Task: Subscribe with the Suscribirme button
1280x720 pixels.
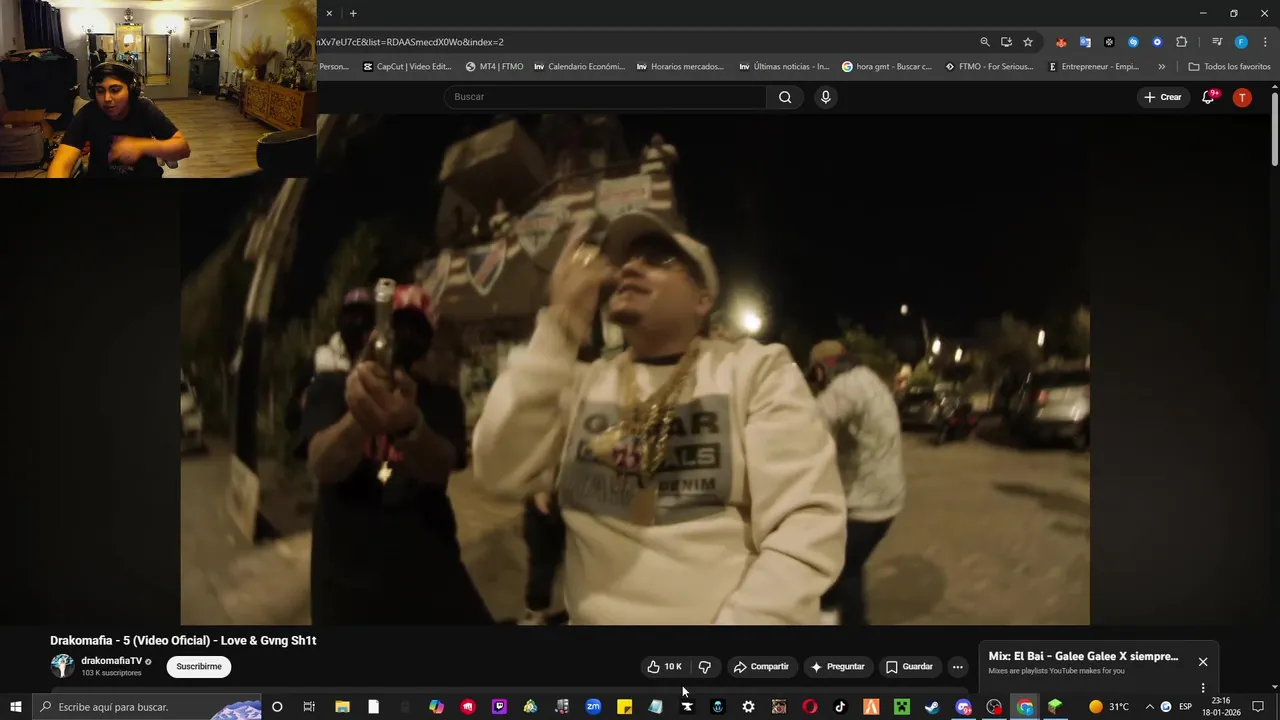Action: [199, 667]
